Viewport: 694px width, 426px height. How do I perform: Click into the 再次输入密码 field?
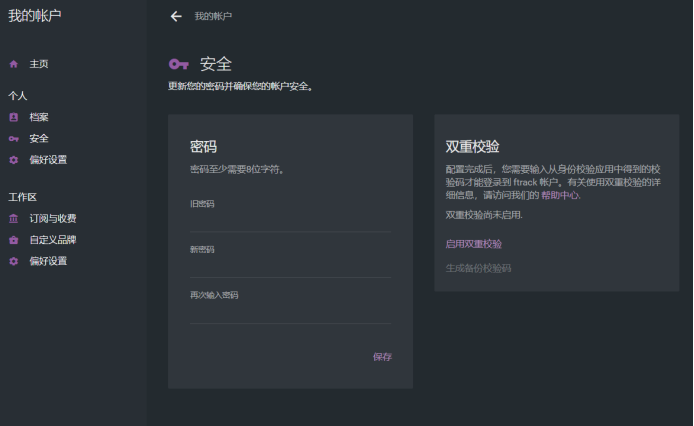point(290,313)
